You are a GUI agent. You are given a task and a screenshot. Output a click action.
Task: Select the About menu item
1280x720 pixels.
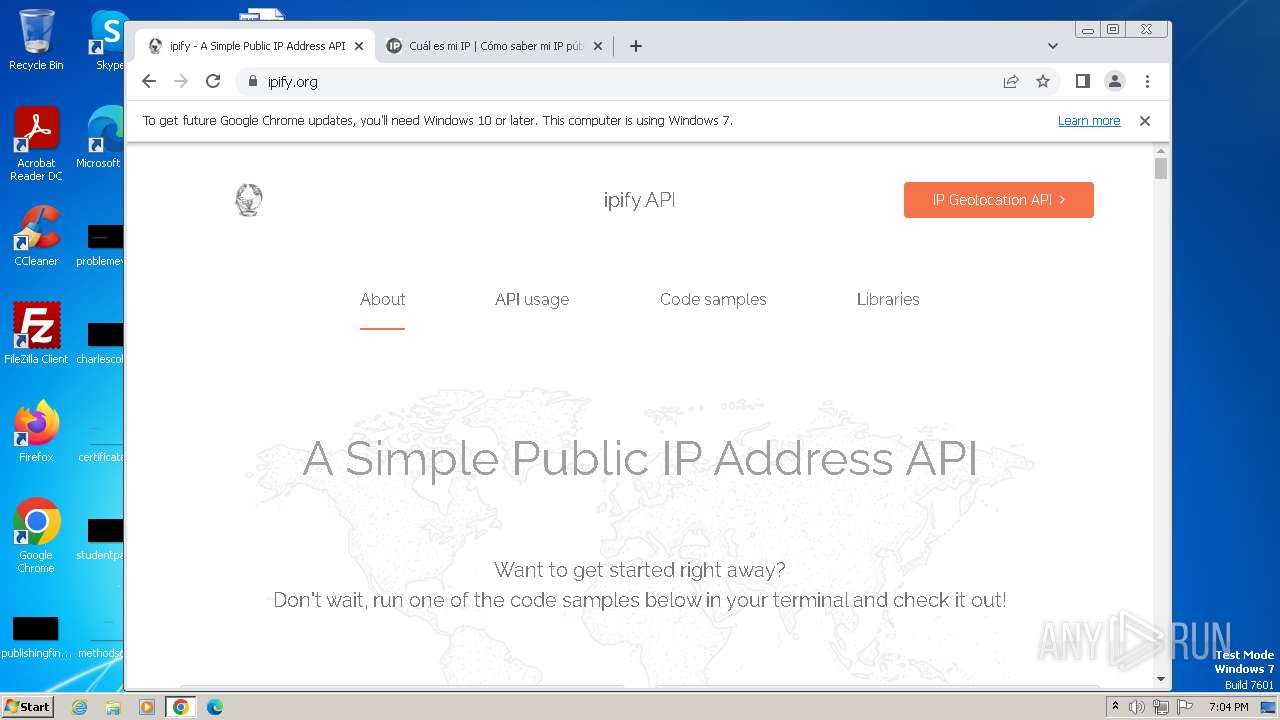coord(383,299)
